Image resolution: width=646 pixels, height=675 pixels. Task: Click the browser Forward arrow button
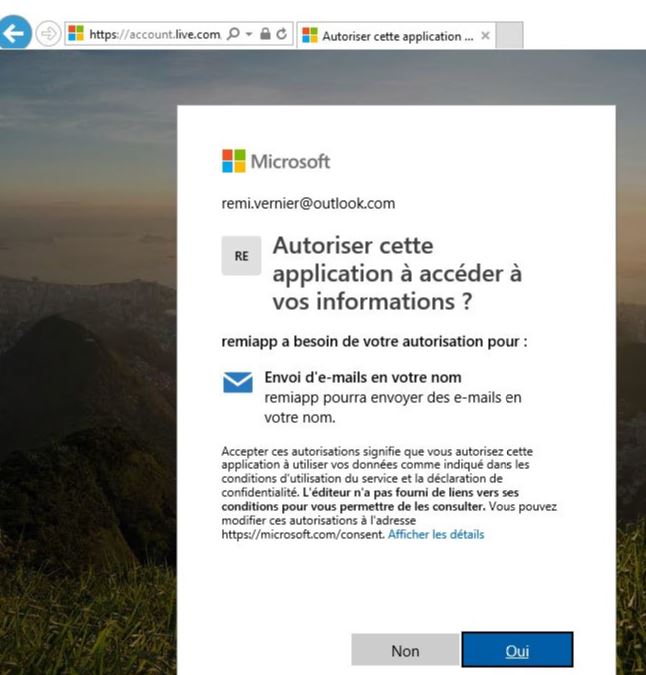[x=48, y=33]
